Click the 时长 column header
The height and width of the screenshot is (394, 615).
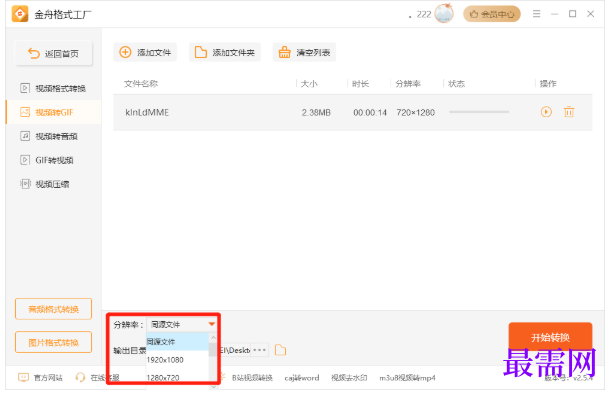[360, 84]
